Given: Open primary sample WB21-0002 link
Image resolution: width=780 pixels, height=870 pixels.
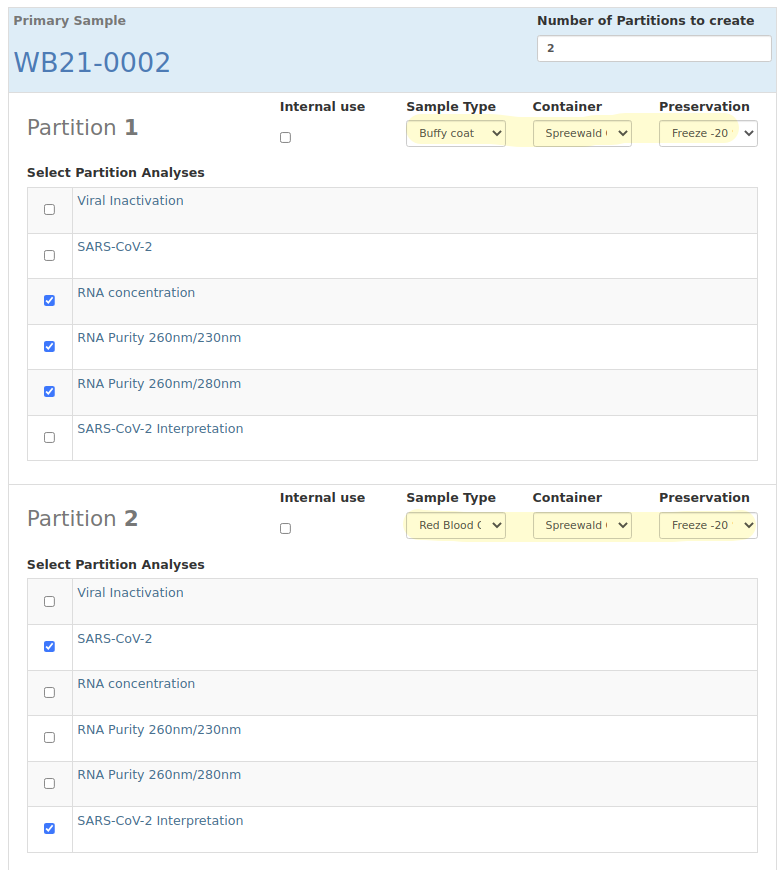Looking at the screenshot, I should 92,63.
